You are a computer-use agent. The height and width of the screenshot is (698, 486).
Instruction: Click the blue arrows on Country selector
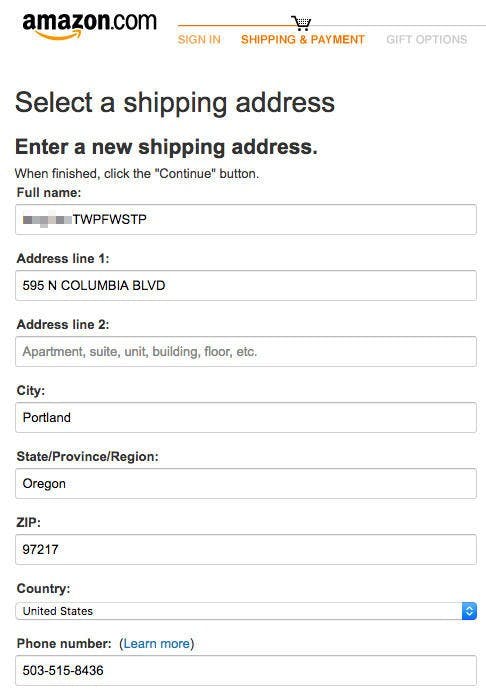469,611
